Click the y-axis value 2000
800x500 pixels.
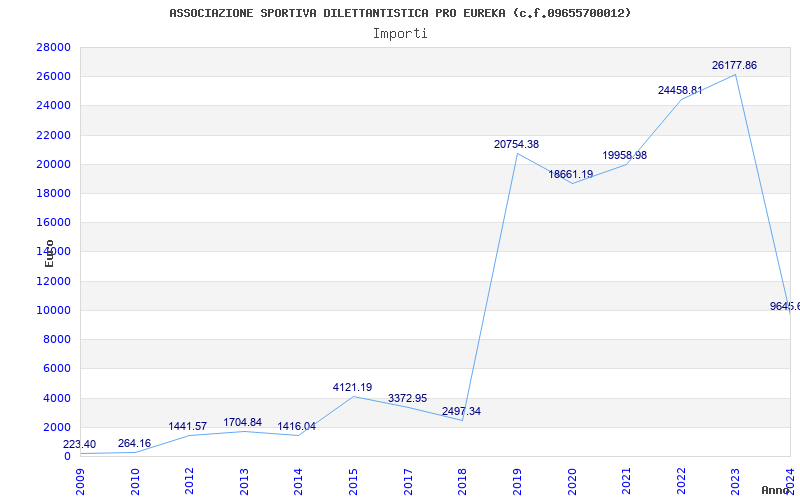[x=56, y=427]
